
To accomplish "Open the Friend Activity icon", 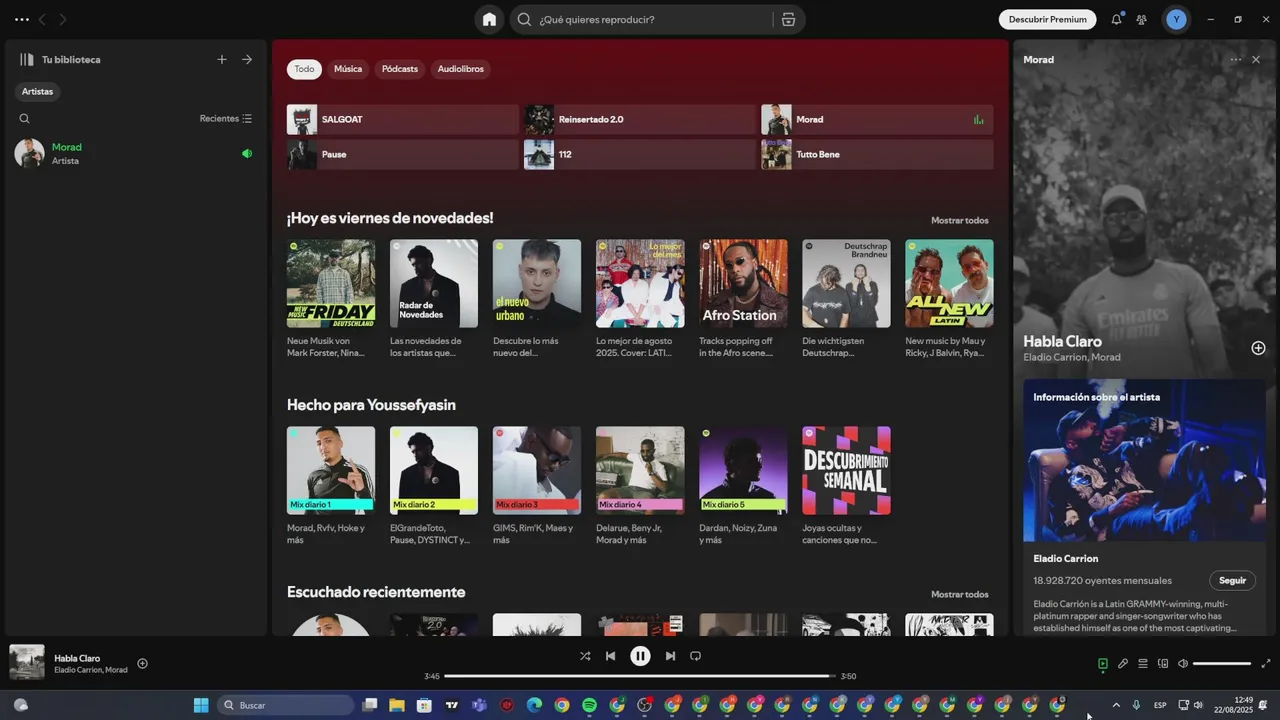I will tap(1141, 19).
